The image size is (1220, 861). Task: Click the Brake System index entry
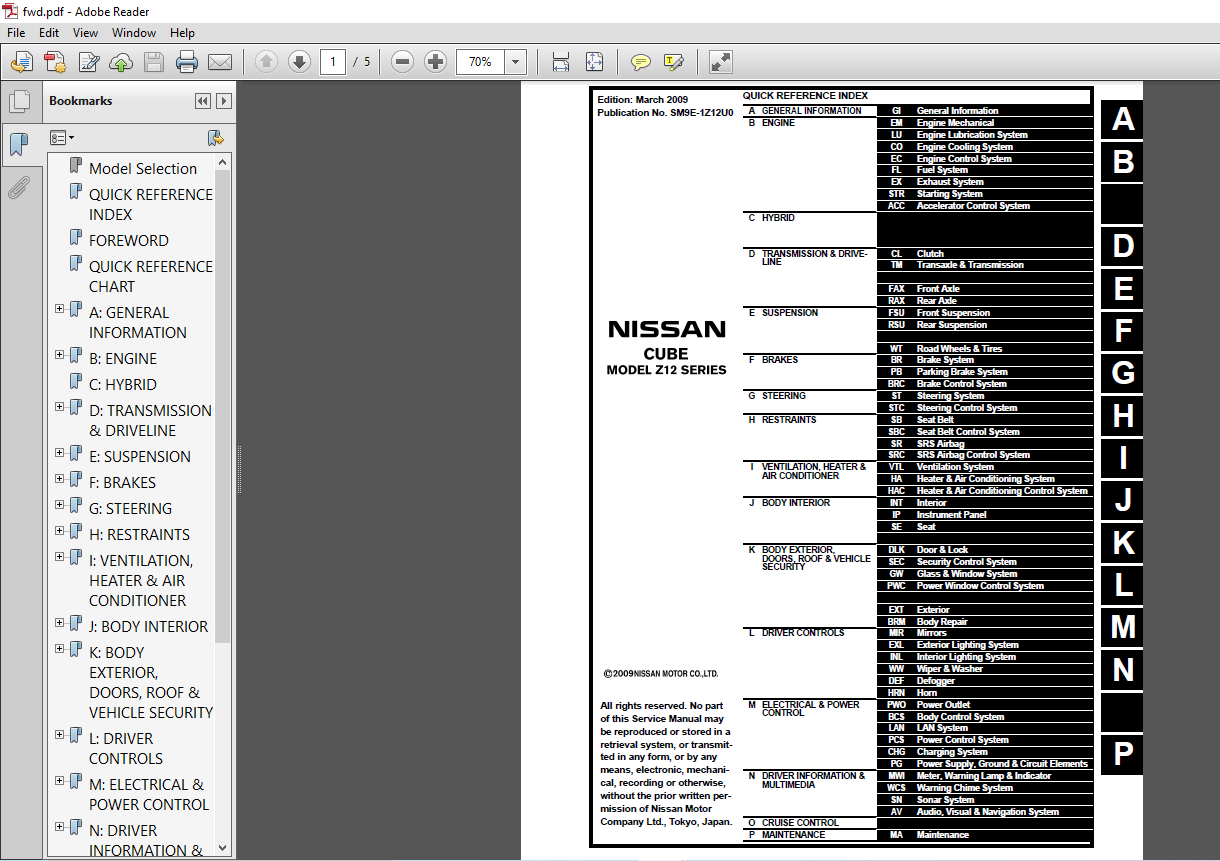(x=945, y=360)
